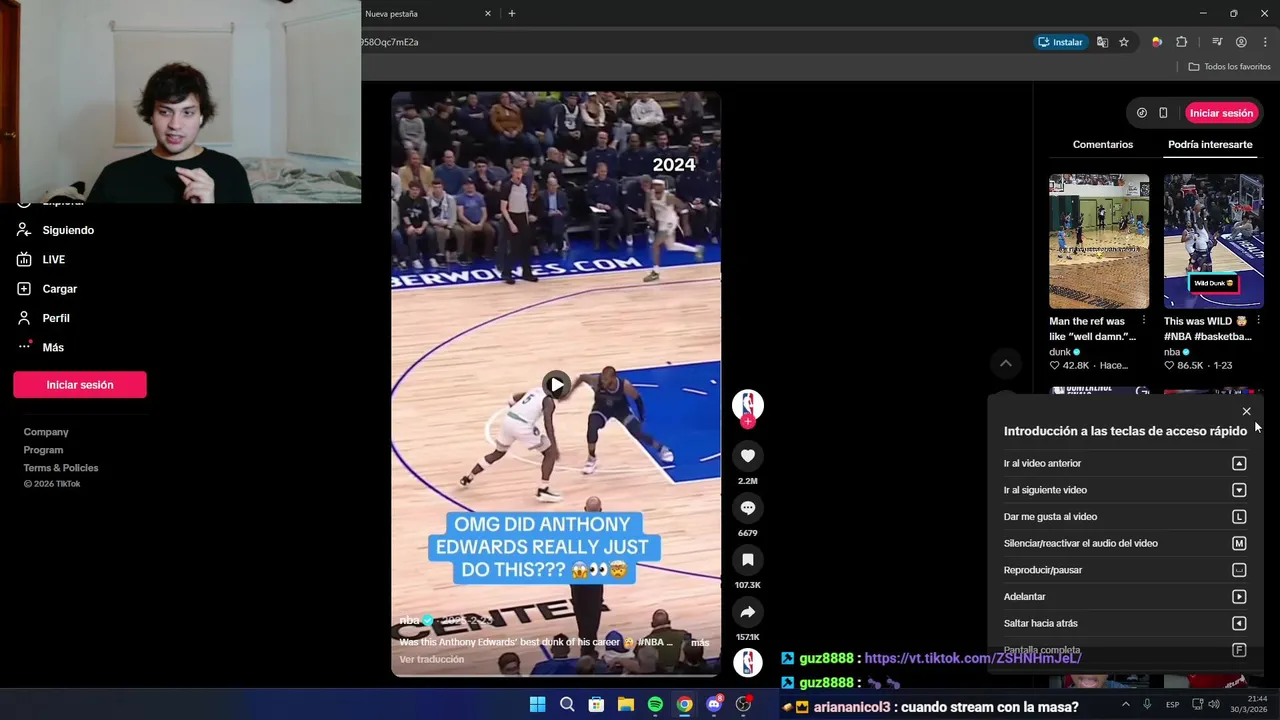Open Discord from the taskbar
1280x720 pixels.
(x=714, y=704)
